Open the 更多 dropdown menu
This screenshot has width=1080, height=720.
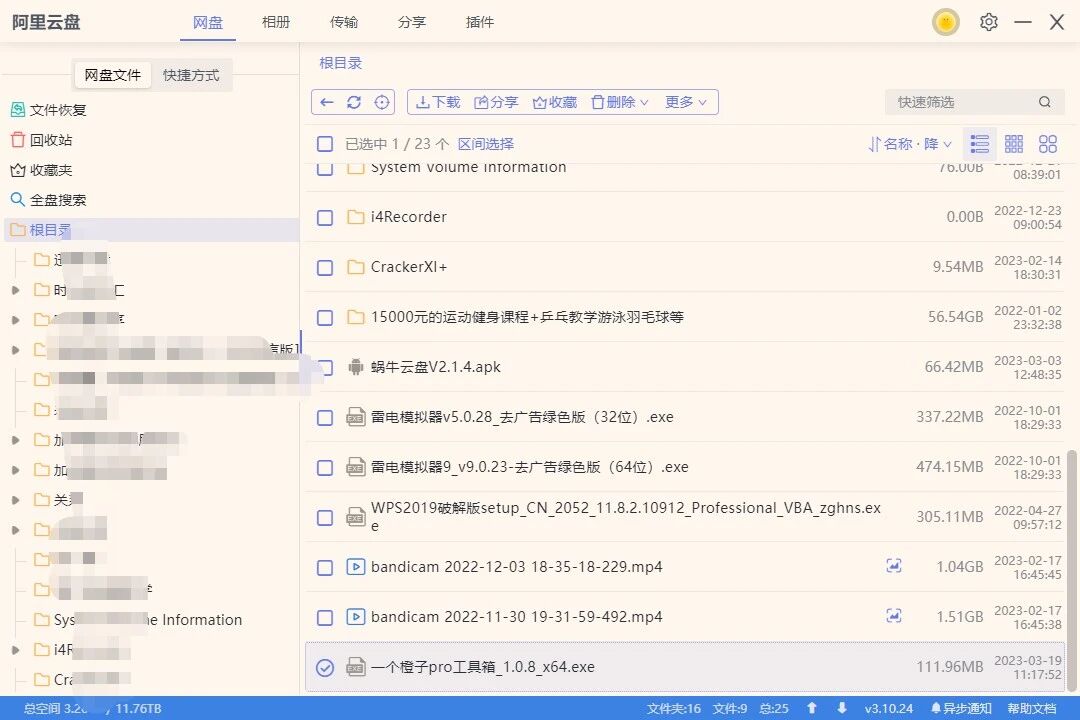pos(686,102)
